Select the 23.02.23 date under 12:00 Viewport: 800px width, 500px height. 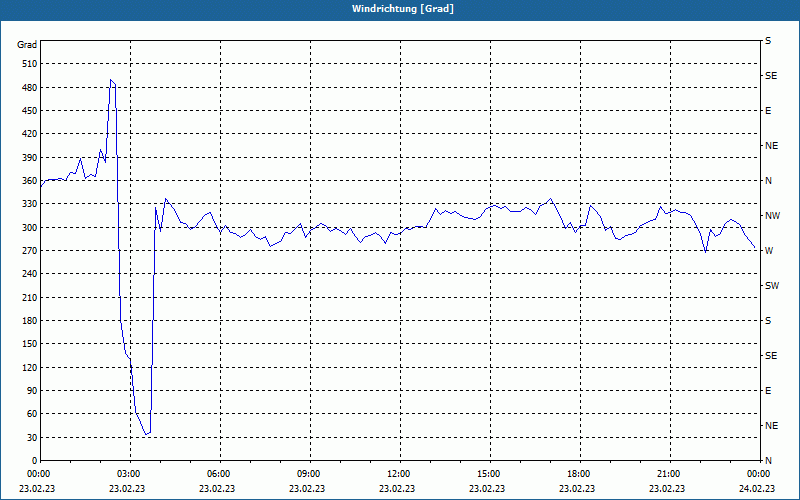tap(397, 489)
